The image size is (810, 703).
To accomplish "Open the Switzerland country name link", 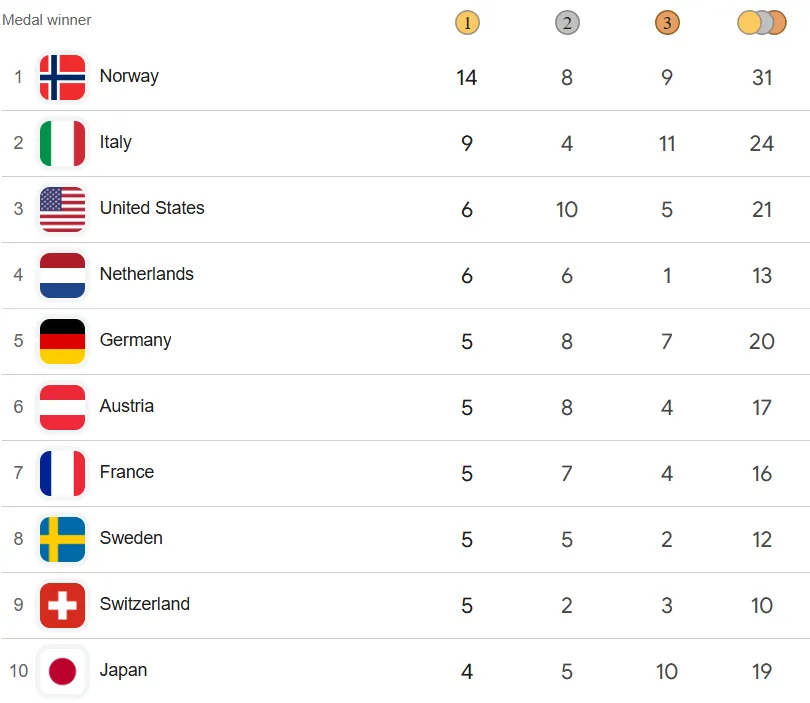I will click(144, 604).
